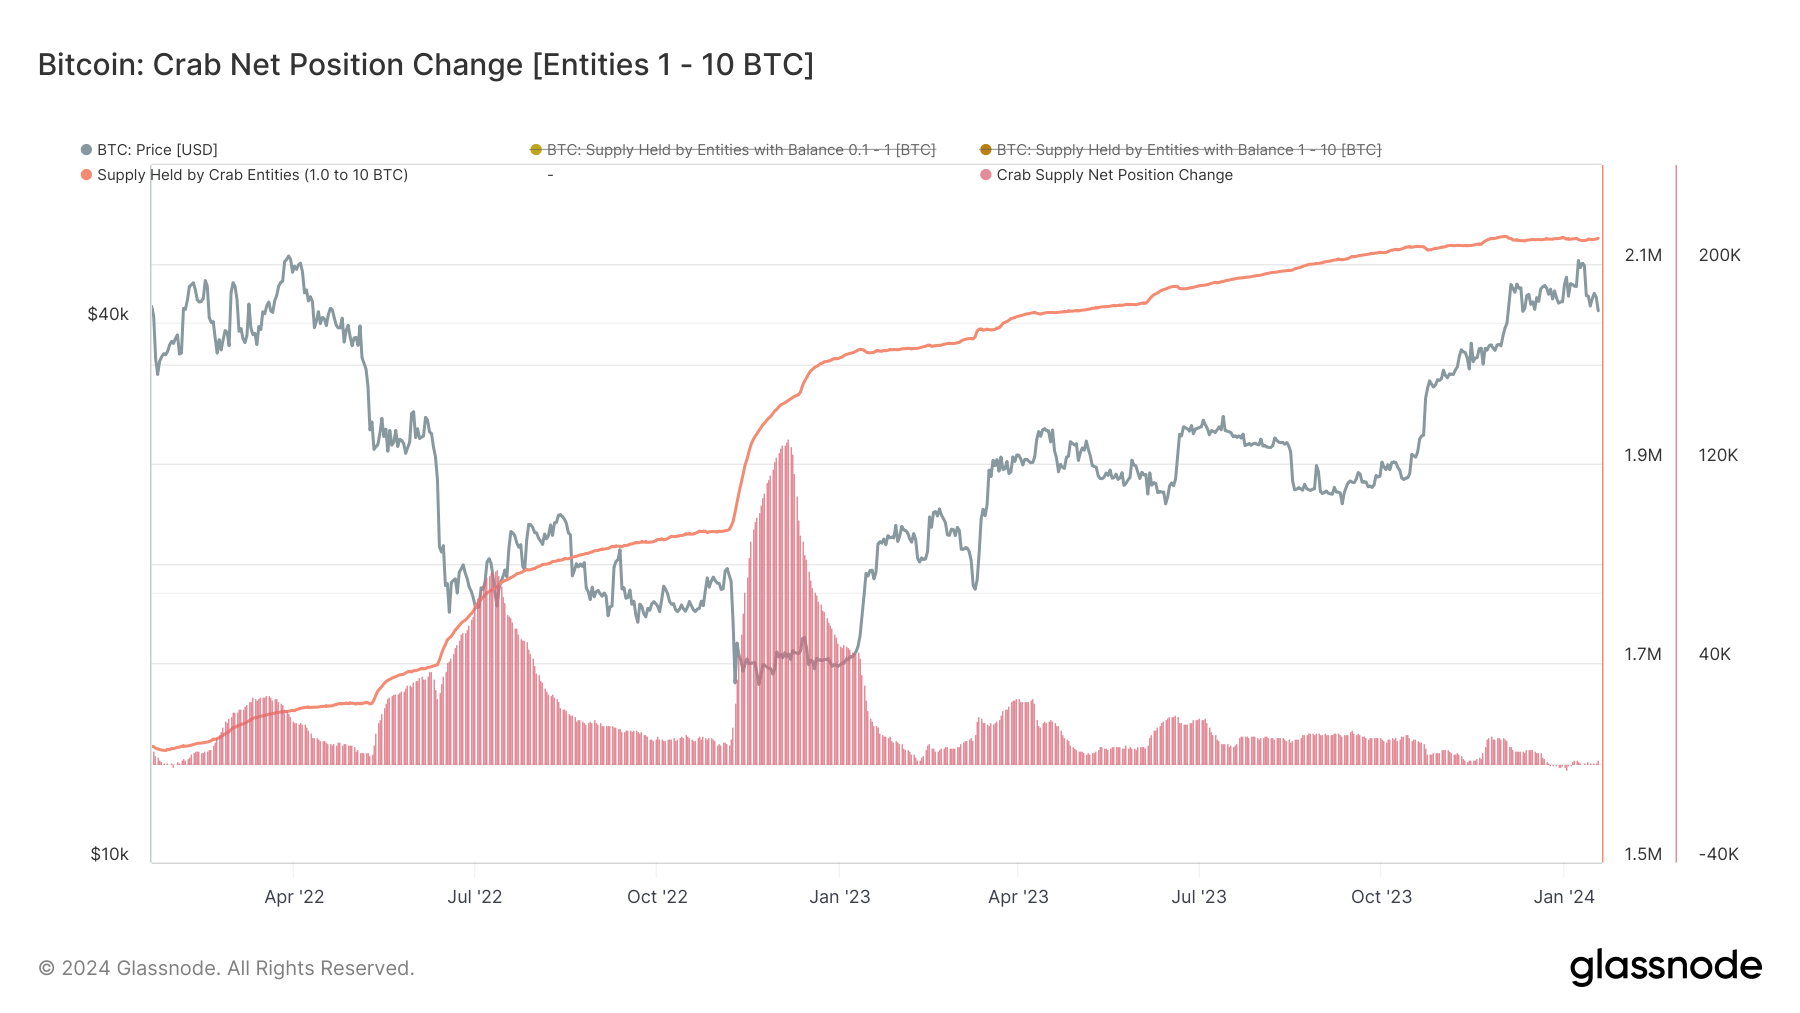Click the 40K net change axis label

[x=1714, y=655]
